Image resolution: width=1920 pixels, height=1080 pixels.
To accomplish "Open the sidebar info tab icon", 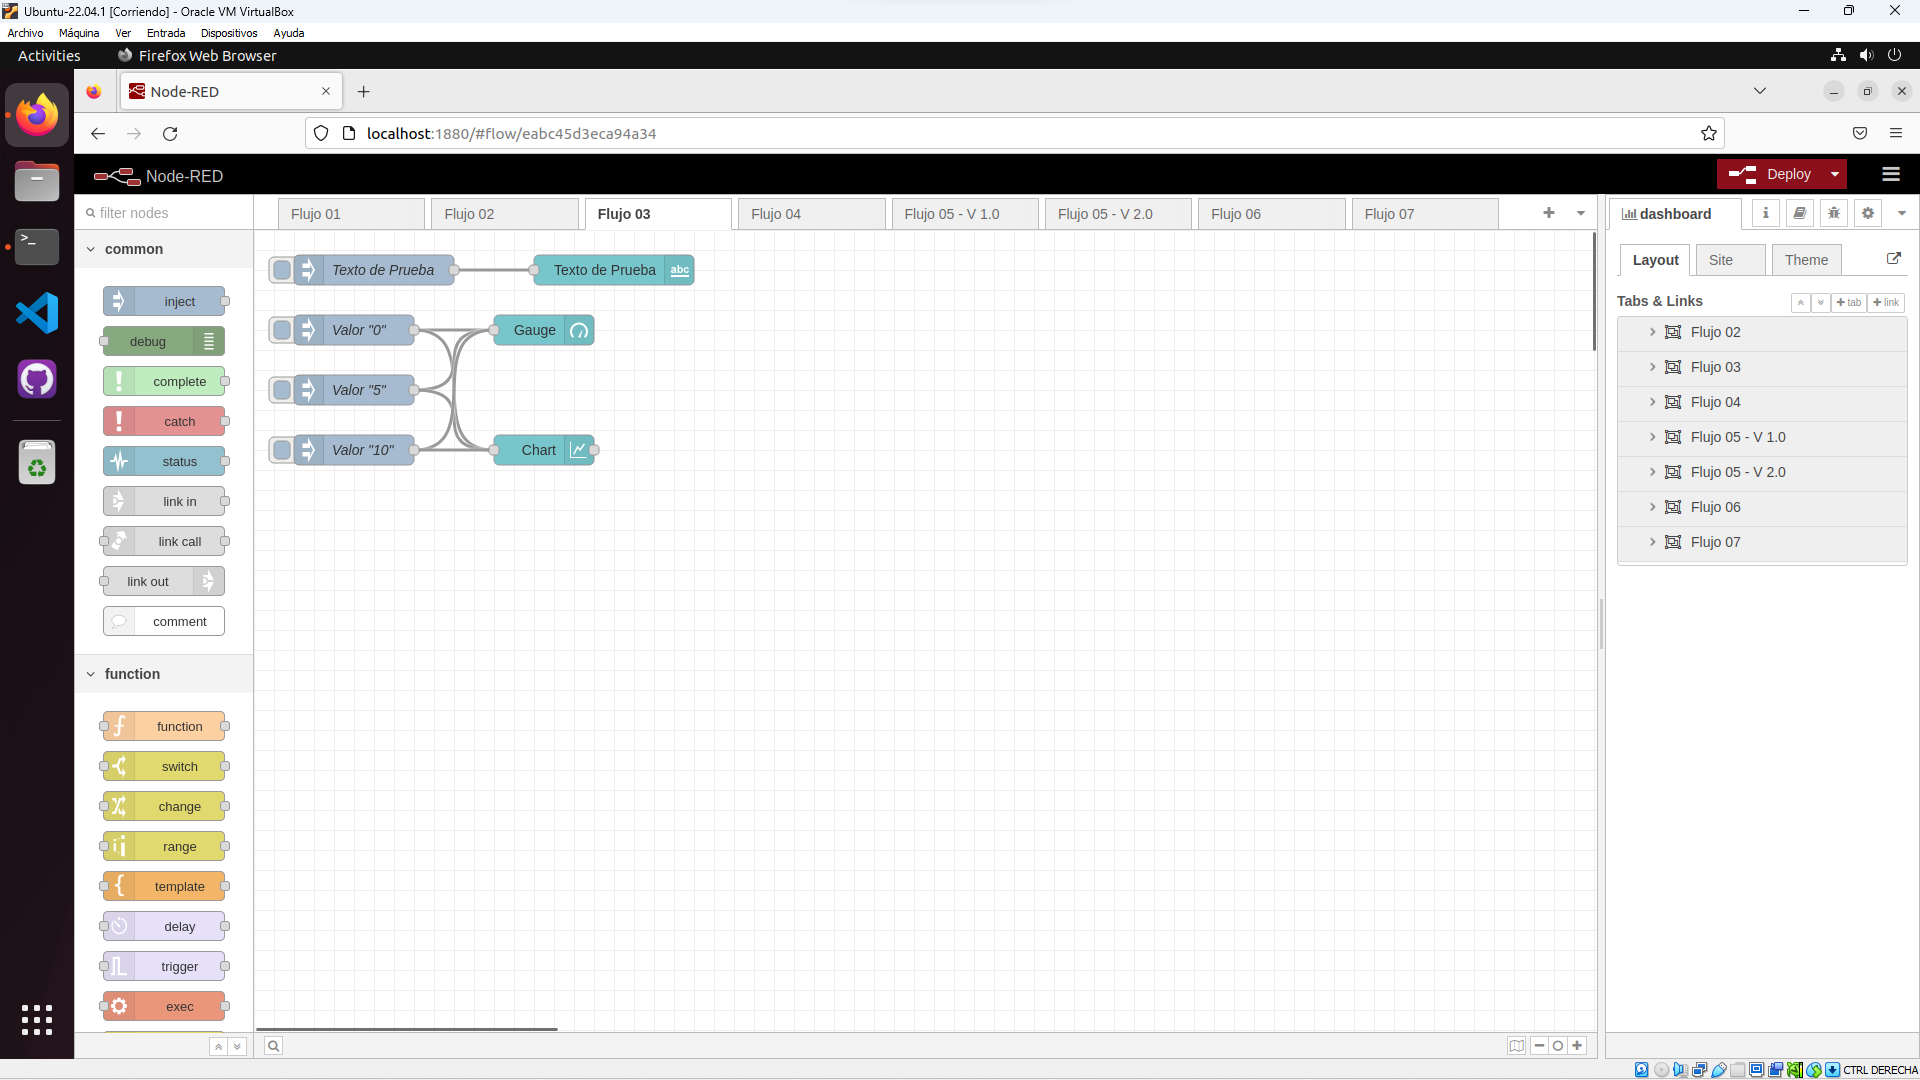I will tap(1765, 213).
